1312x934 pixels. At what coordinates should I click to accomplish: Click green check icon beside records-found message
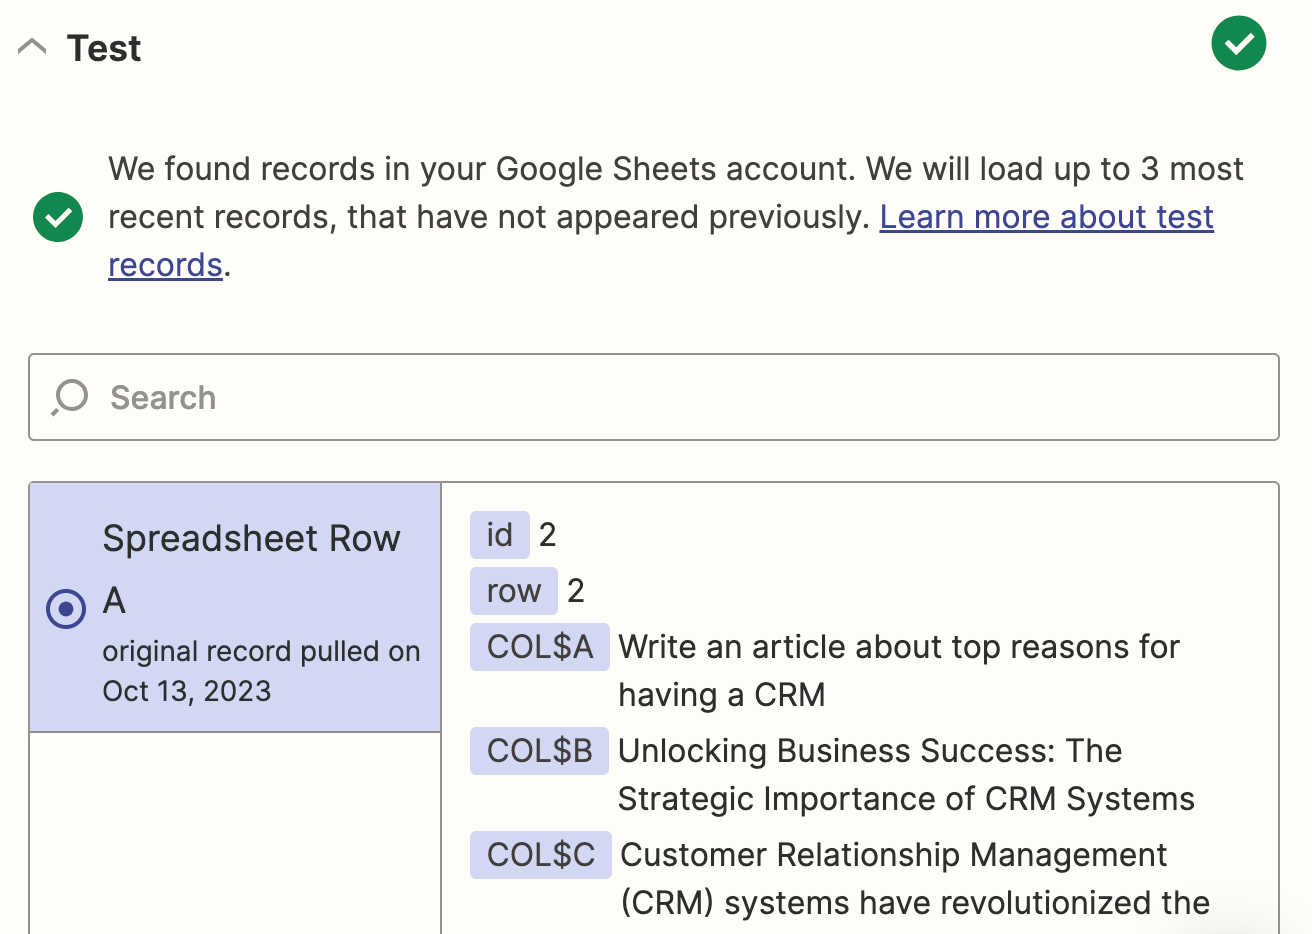pyautogui.click(x=58, y=217)
